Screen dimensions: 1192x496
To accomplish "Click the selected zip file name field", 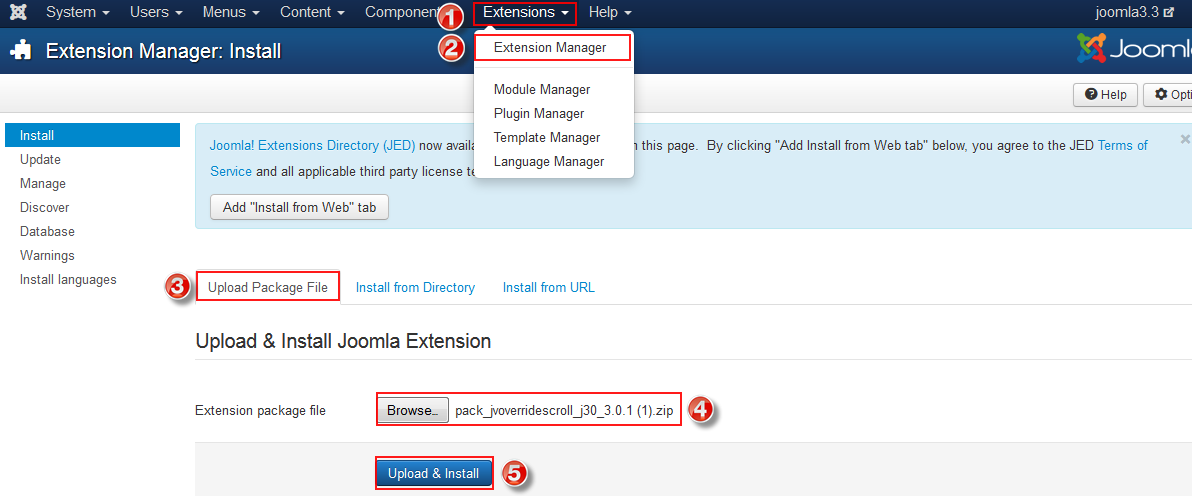I will pyautogui.click(x=563, y=411).
